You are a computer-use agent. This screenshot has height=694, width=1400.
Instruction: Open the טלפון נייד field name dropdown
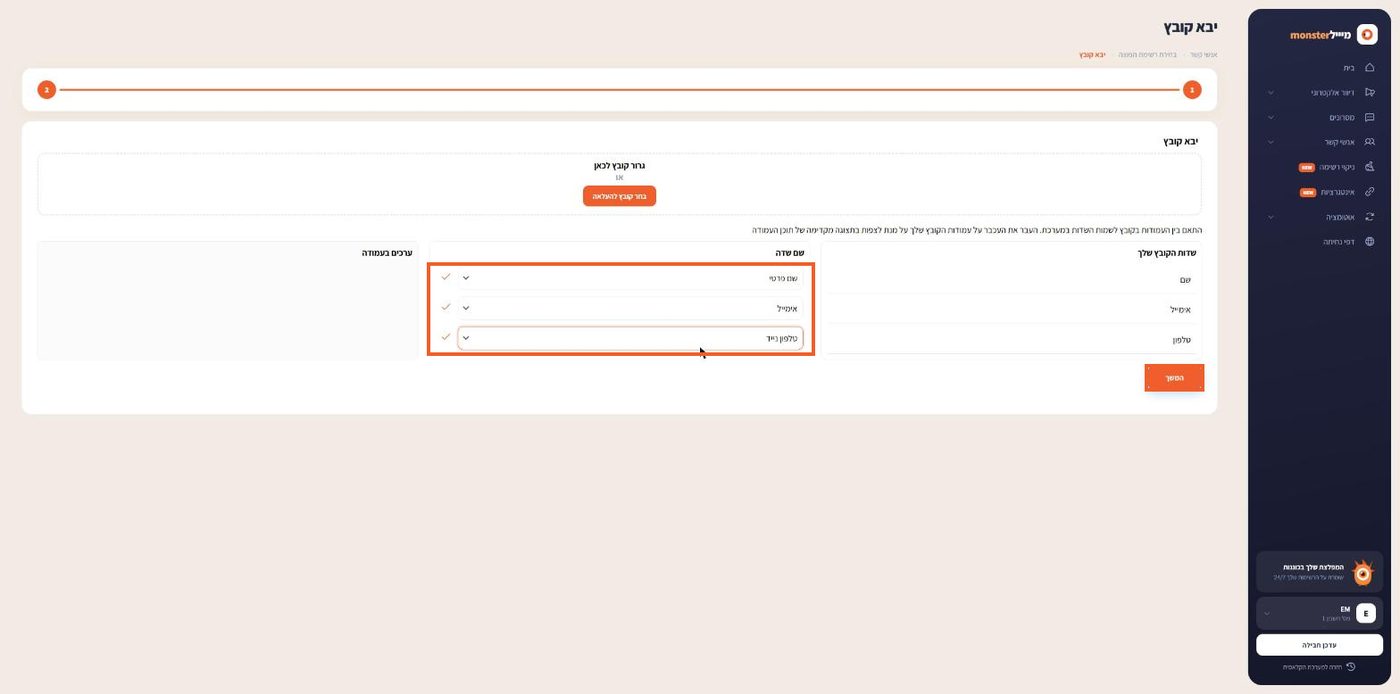[630, 338]
